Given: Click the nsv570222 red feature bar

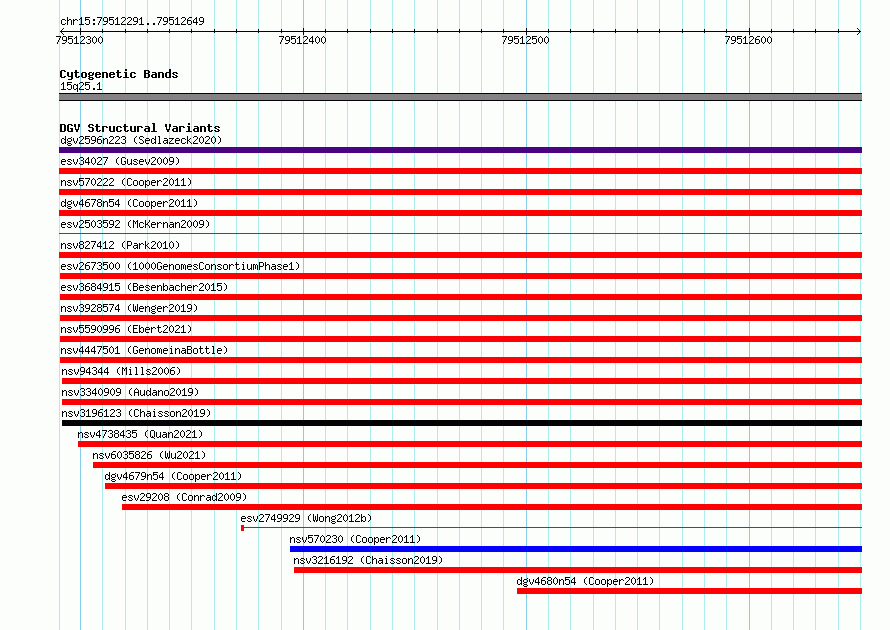Looking at the screenshot, I should click(x=460, y=192).
